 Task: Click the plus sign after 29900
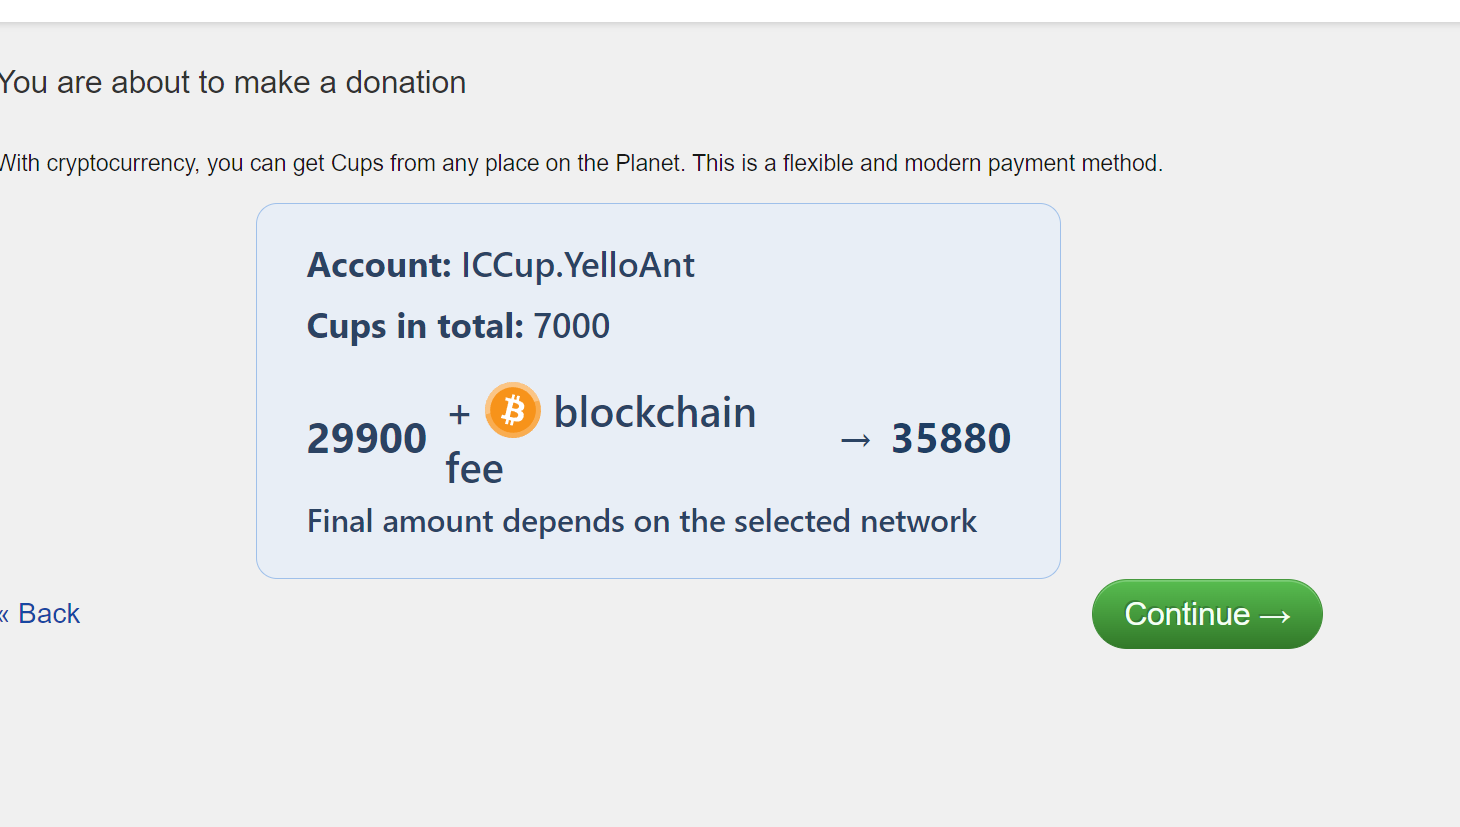tap(459, 413)
